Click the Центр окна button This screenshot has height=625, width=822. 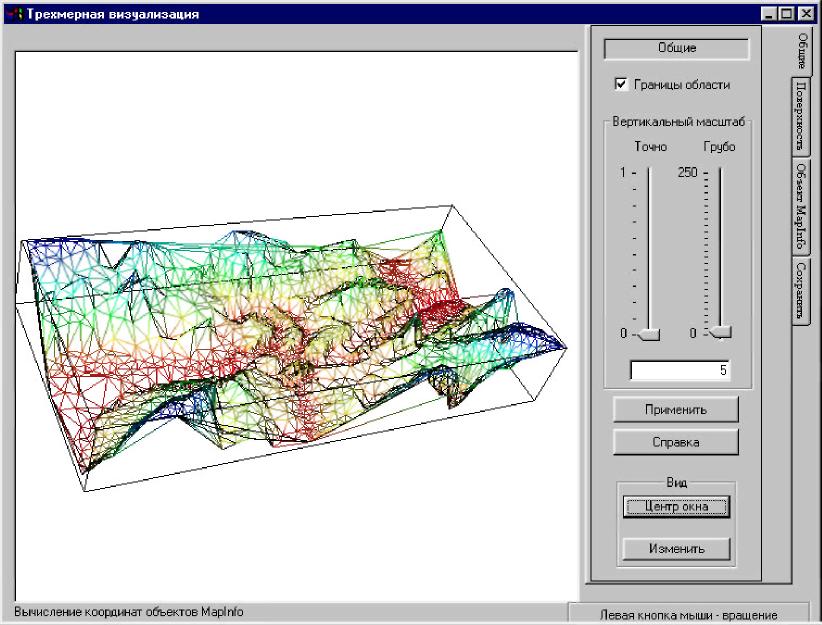pos(676,506)
